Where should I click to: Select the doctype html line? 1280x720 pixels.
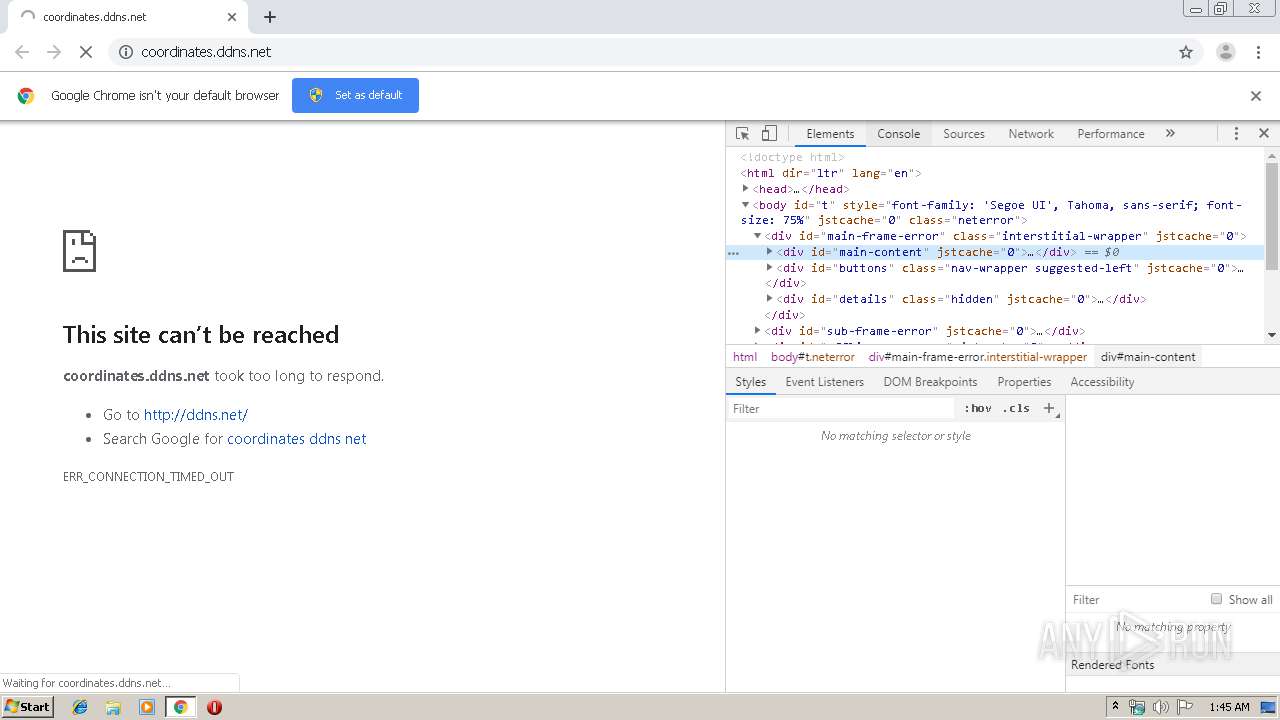[793, 157]
